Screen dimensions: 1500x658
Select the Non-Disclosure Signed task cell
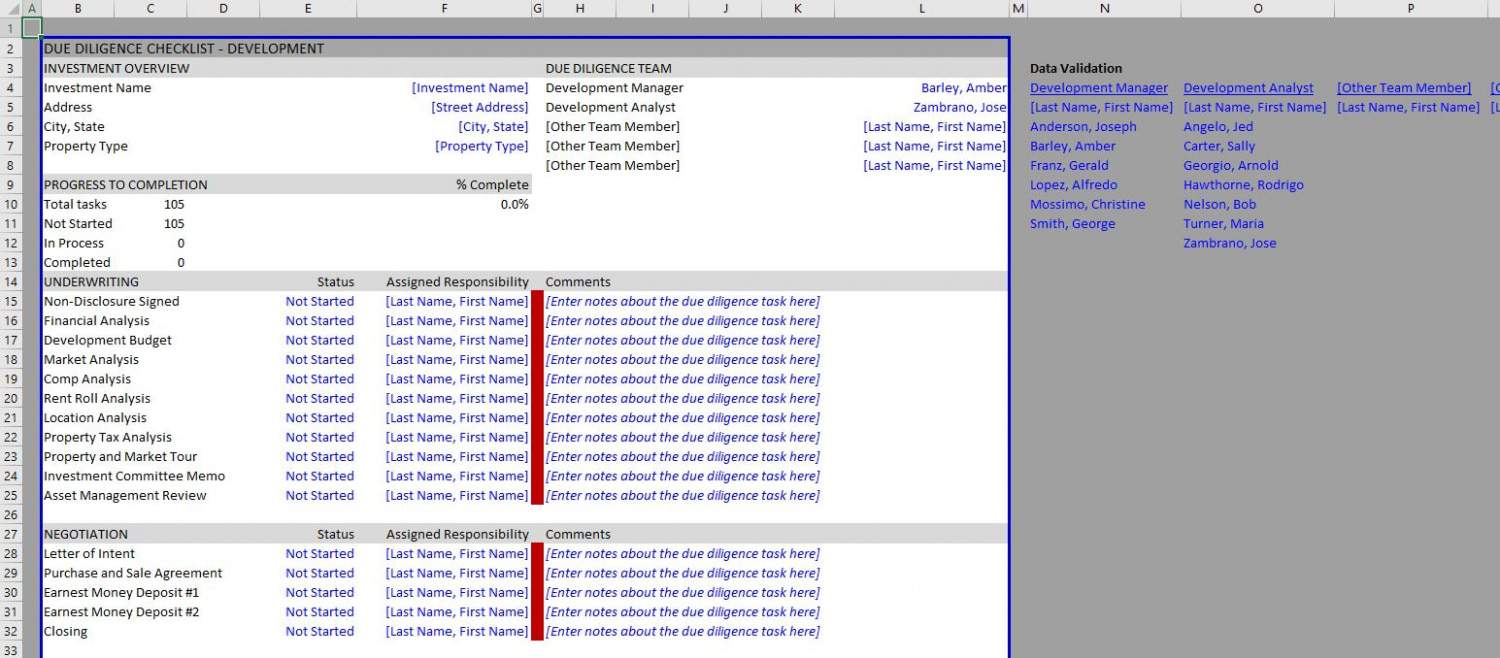(x=112, y=301)
